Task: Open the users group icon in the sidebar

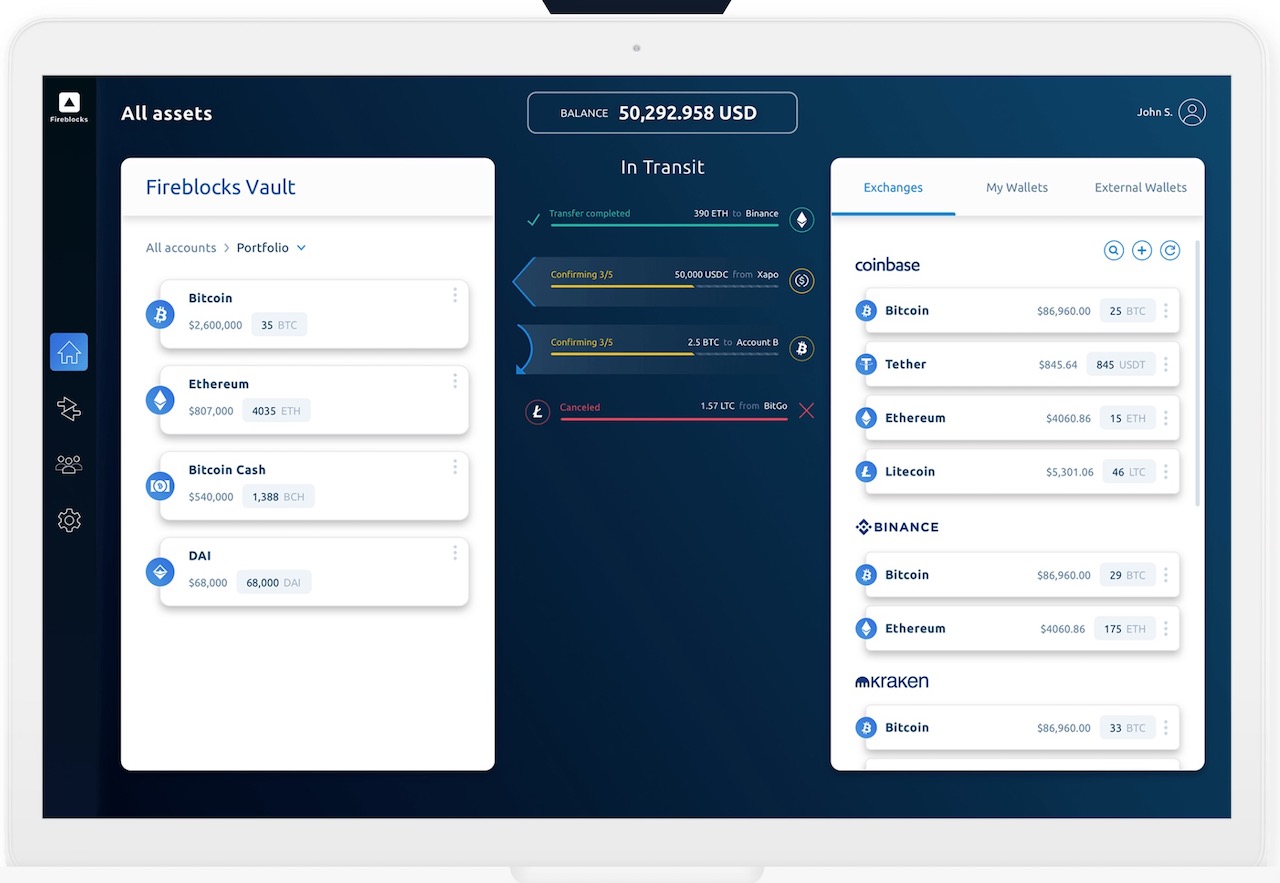Action: click(x=69, y=464)
